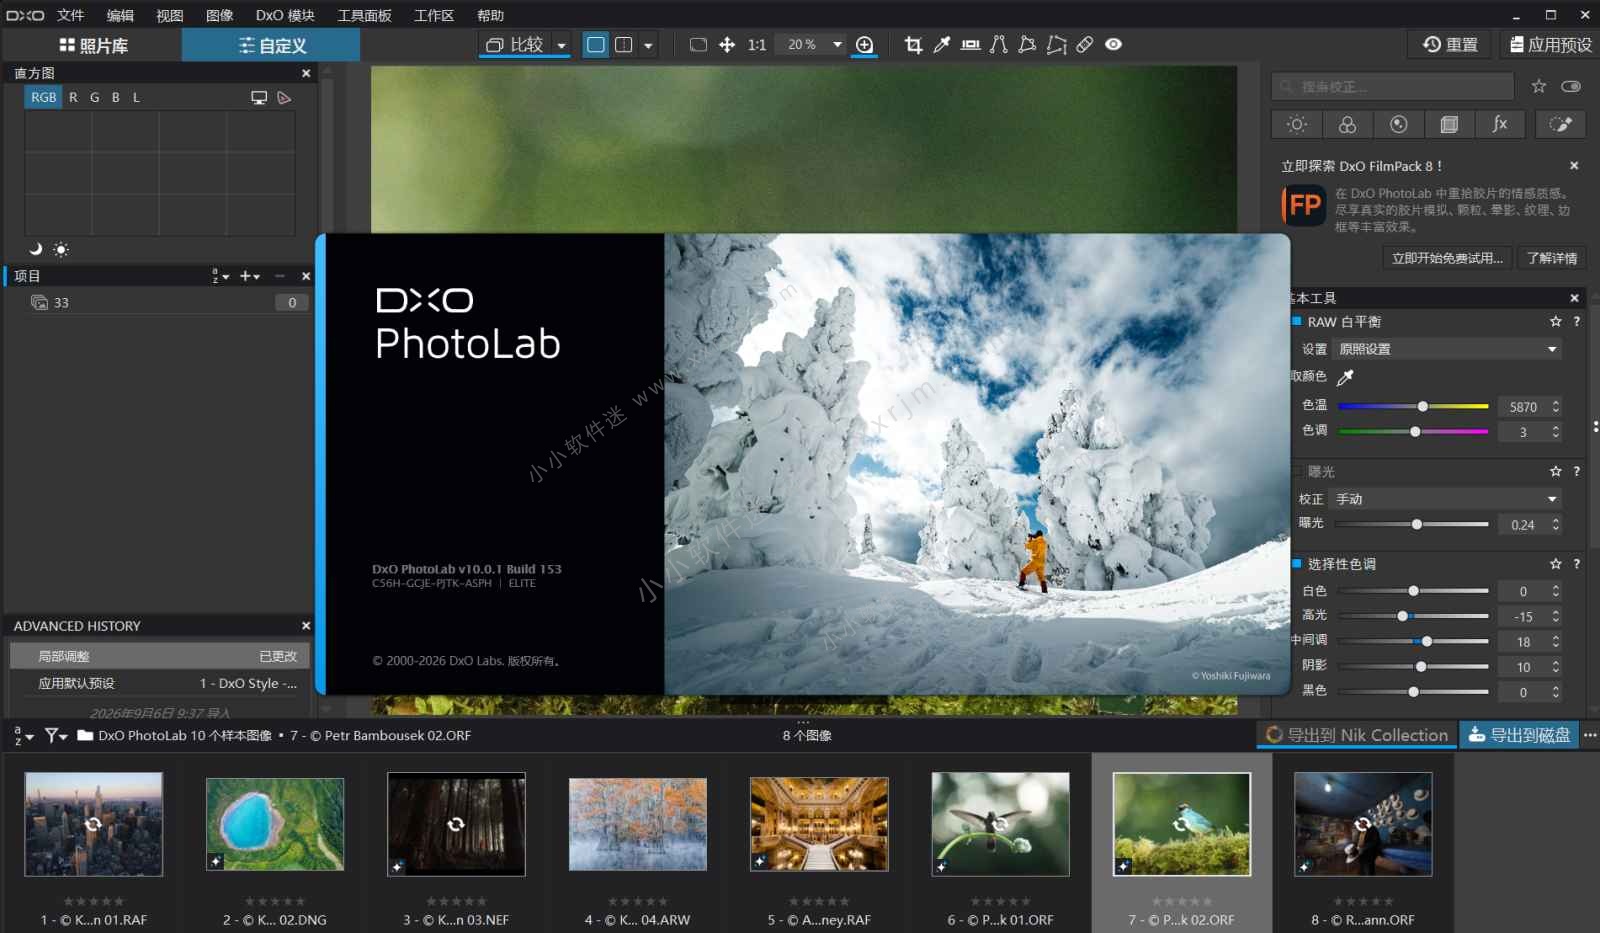Open the 编辑 menu
The image size is (1600, 933).
click(120, 15)
